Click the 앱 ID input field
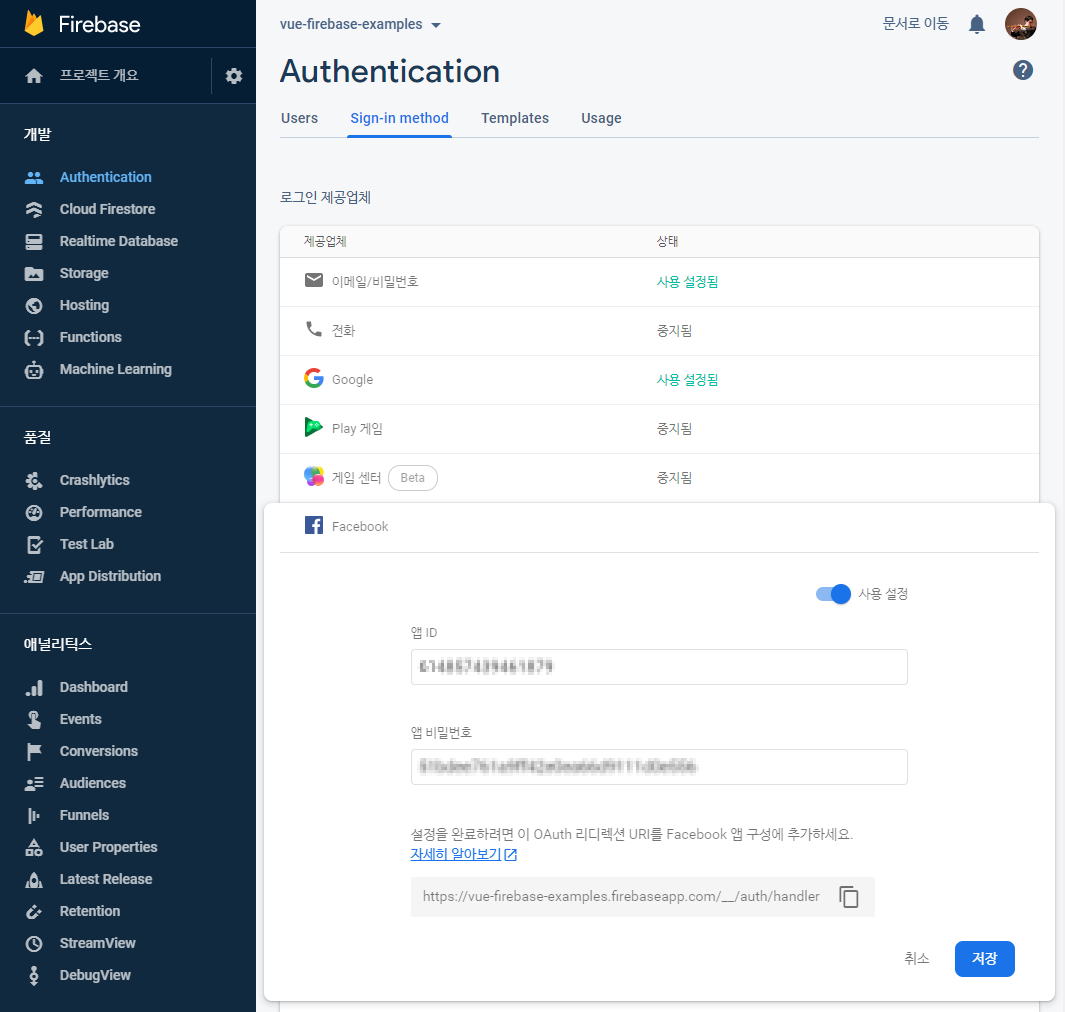The height and width of the screenshot is (1012, 1065). click(x=659, y=667)
